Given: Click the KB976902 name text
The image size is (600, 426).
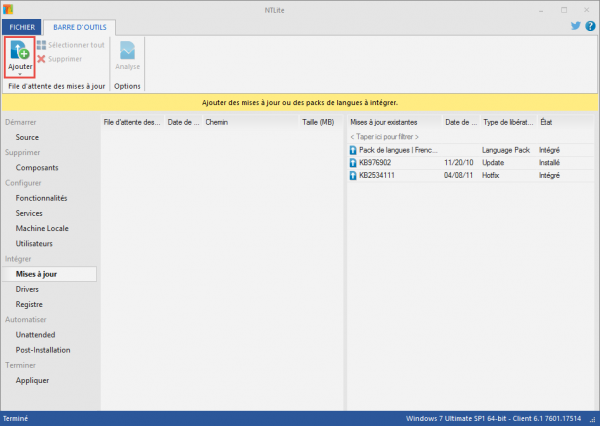Looking at the screenshot, I should [x=375, y=163].
